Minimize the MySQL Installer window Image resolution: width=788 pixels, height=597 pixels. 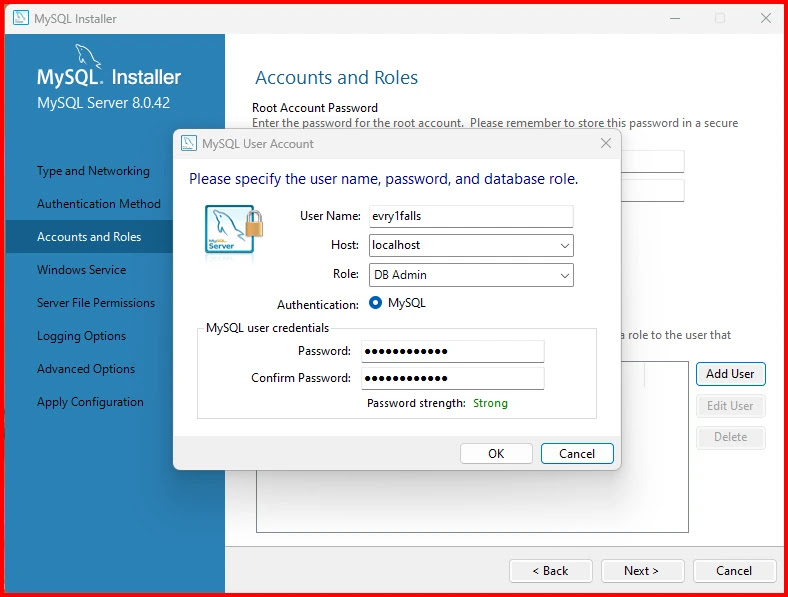(x=675, y=19)
